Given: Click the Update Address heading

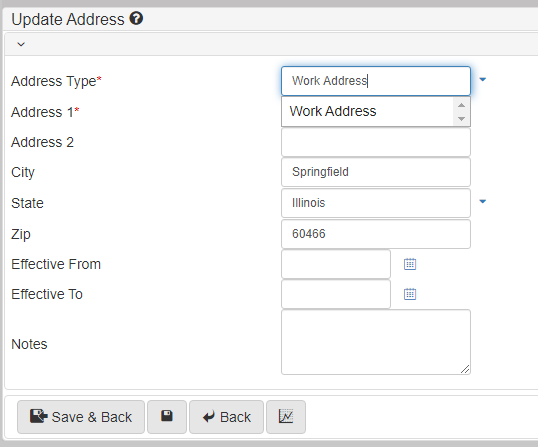Looking at the screenshot, I should (x=68, y=19).
